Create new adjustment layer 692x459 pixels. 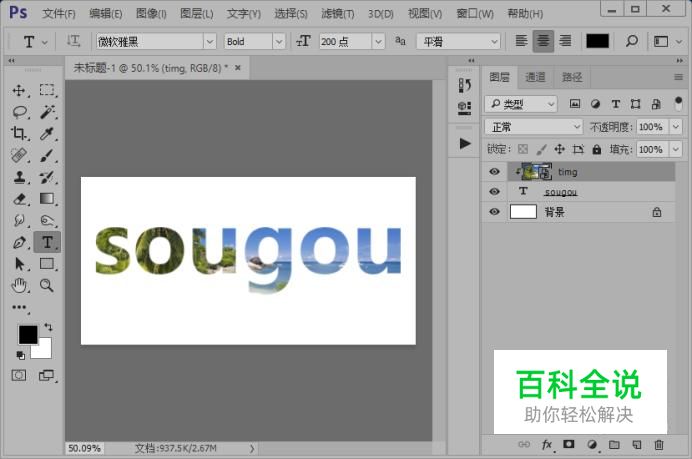coord(592,444)
